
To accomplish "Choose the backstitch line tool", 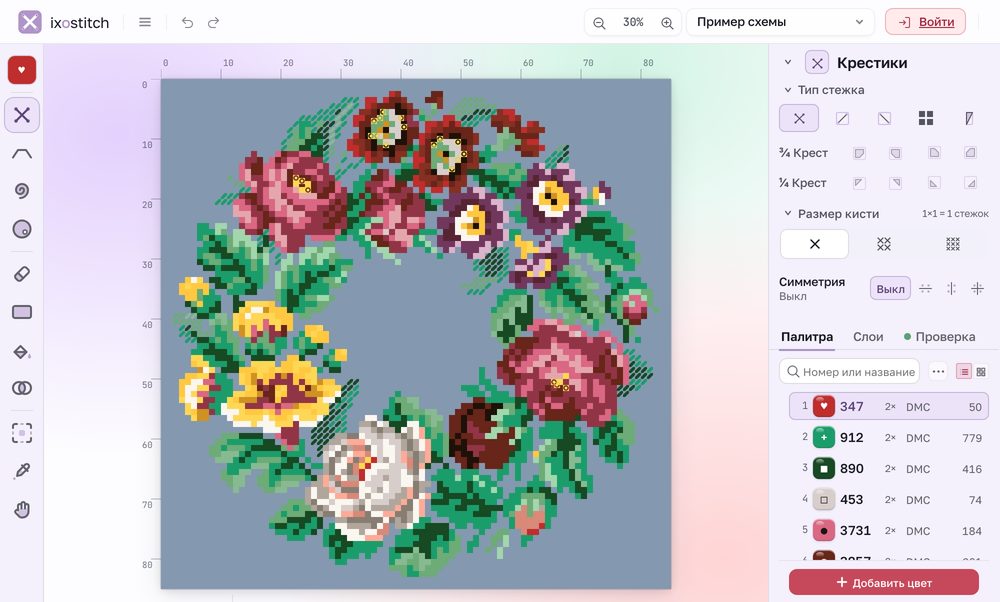I will point(22,153).
